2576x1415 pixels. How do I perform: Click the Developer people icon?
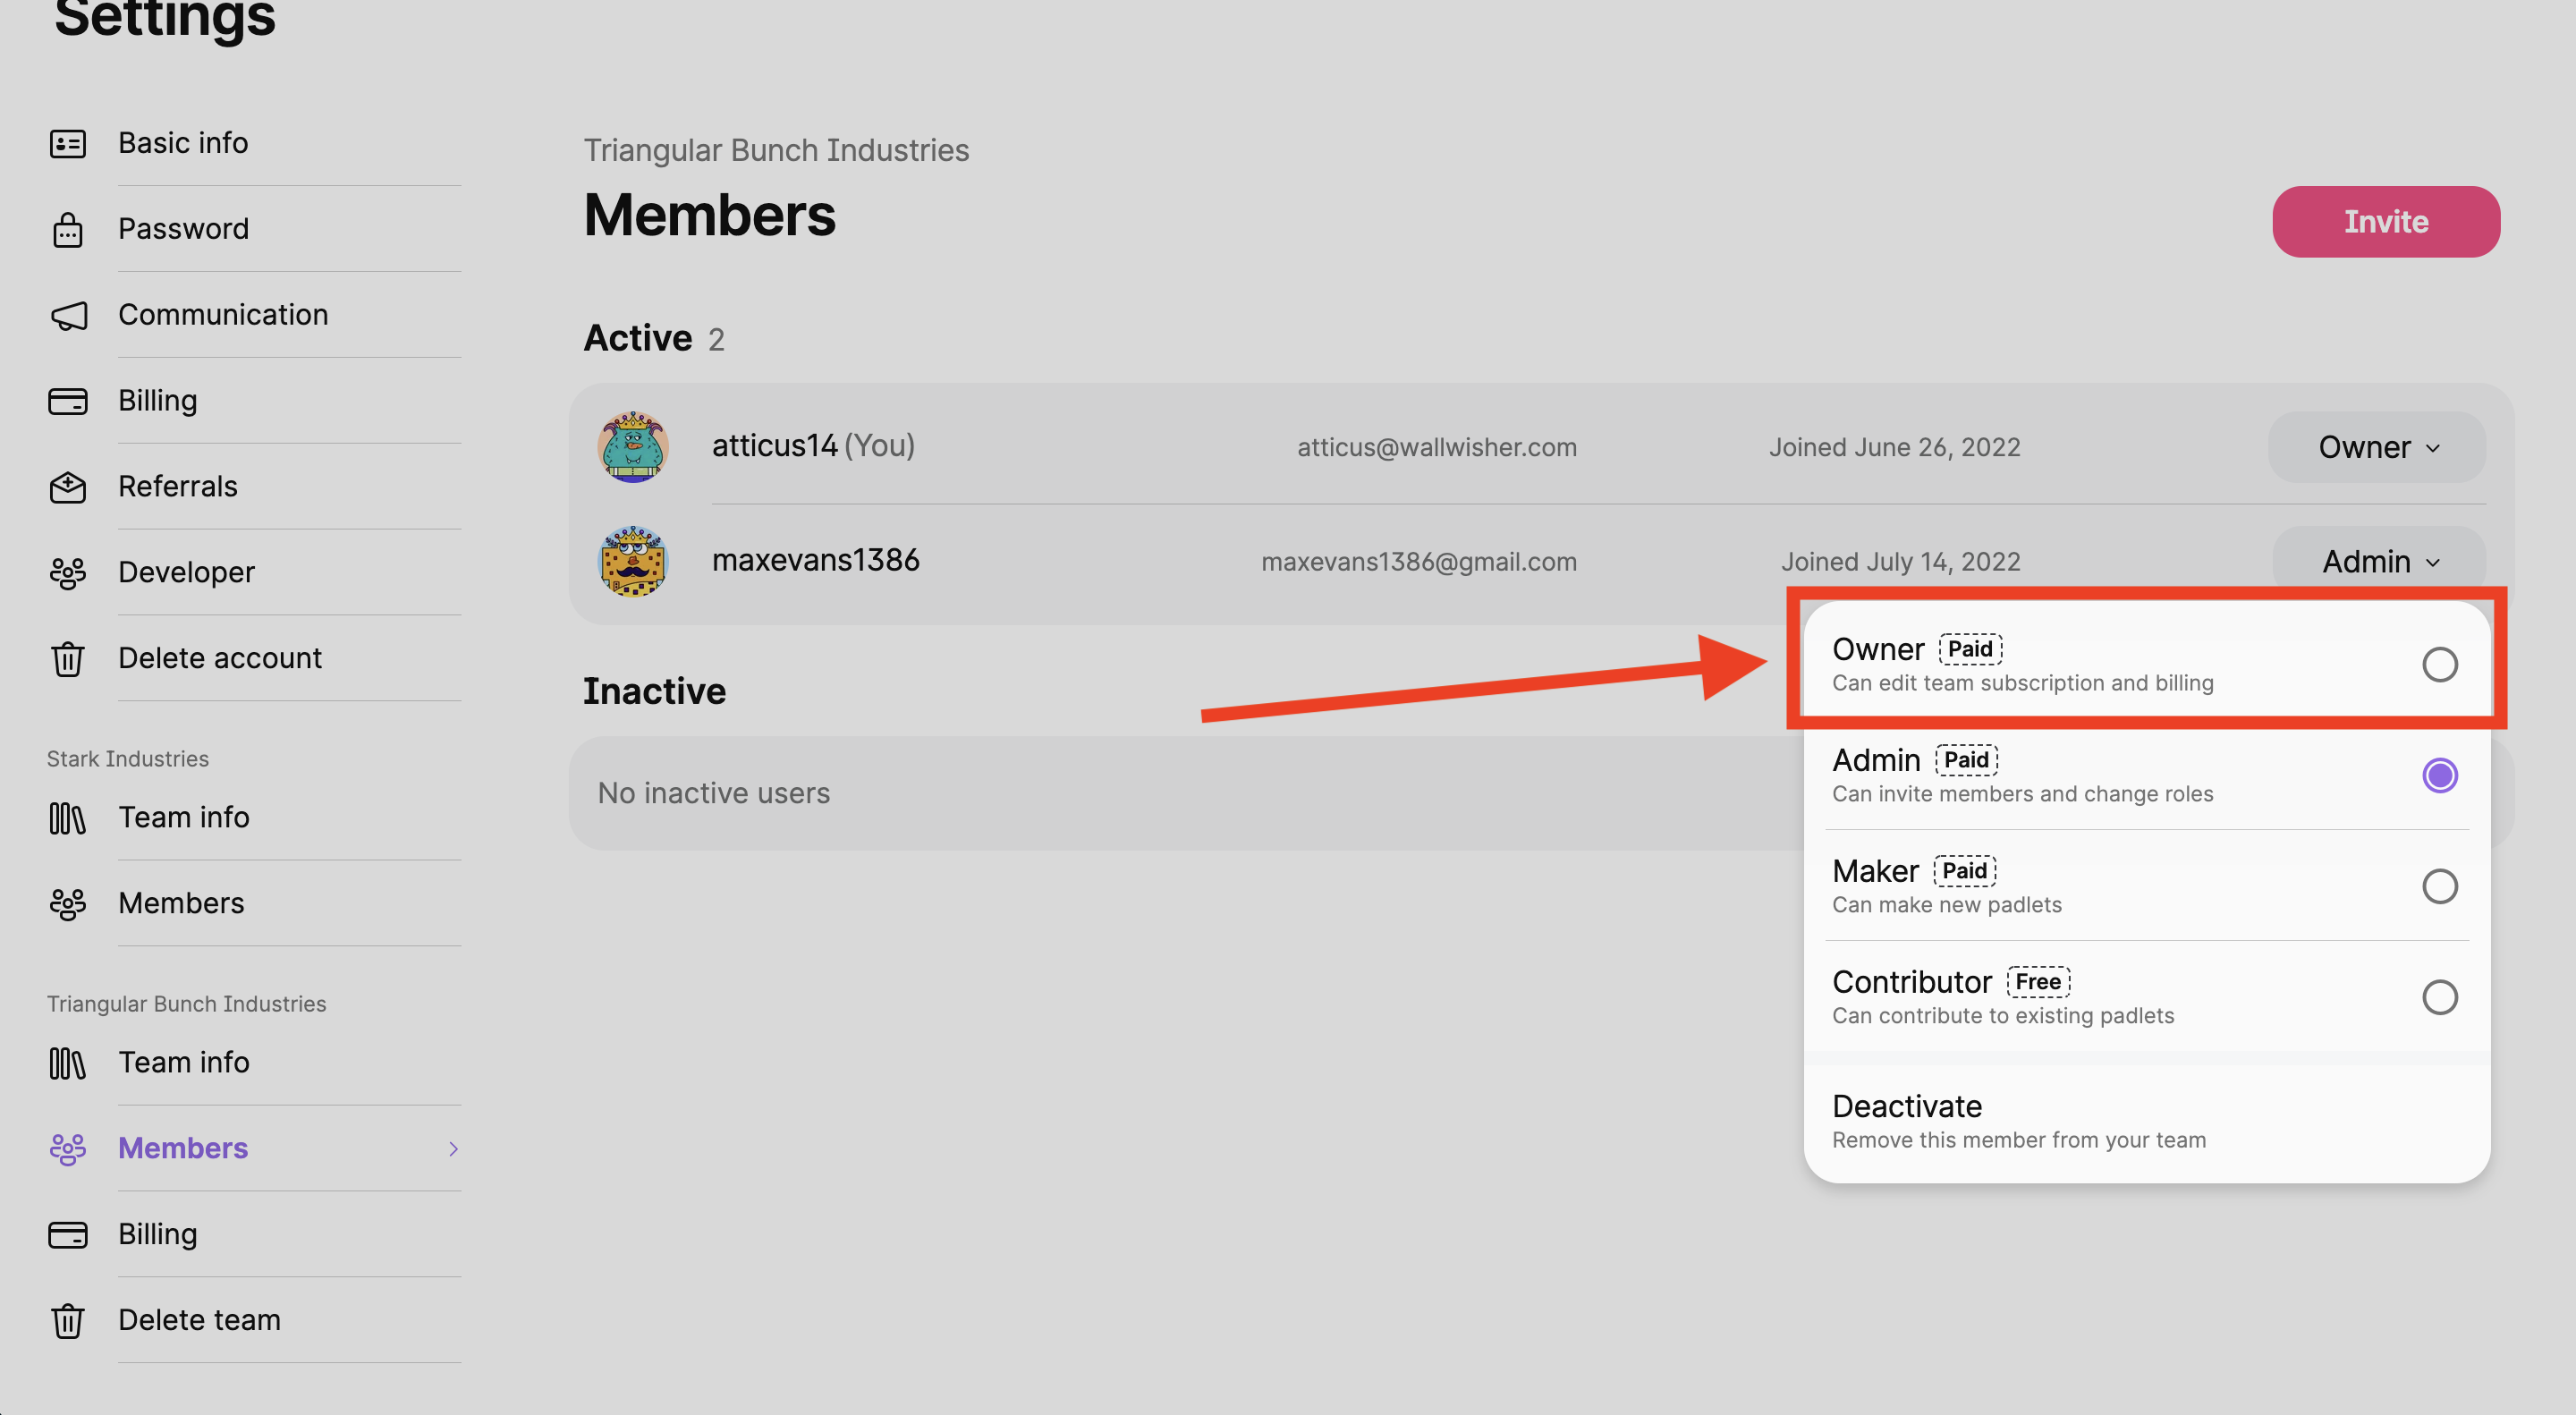coord(68,574)
